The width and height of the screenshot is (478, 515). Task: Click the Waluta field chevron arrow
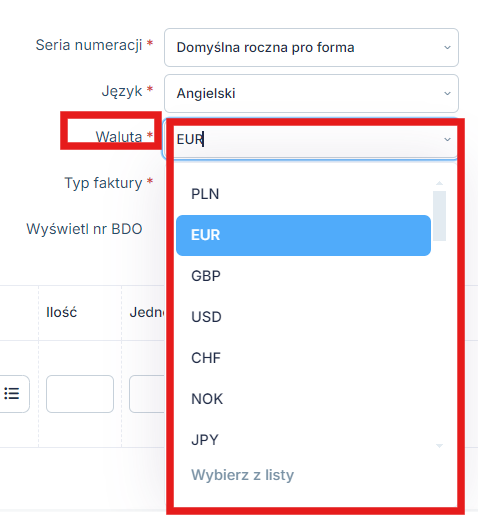[x=447, y=139]
